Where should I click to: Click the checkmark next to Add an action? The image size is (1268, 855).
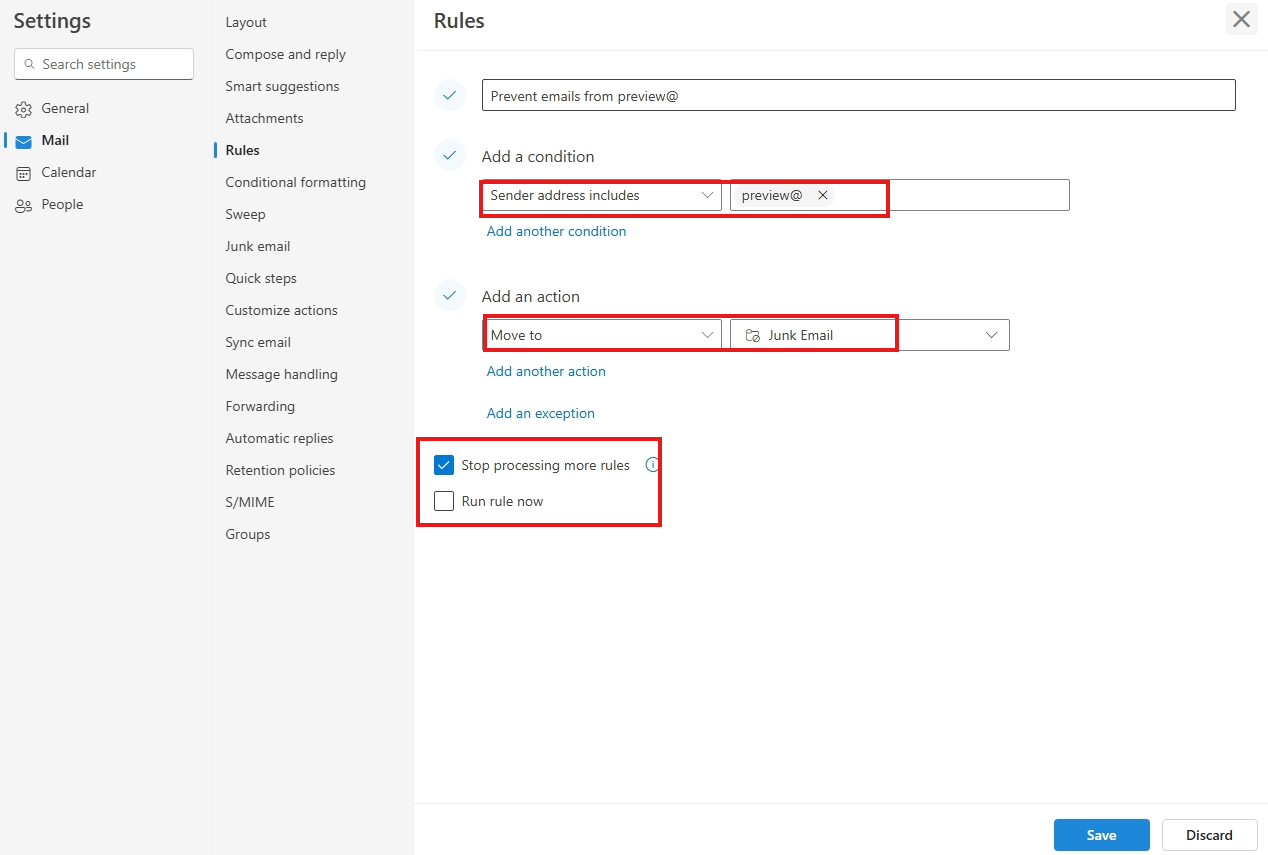[450, 295]
